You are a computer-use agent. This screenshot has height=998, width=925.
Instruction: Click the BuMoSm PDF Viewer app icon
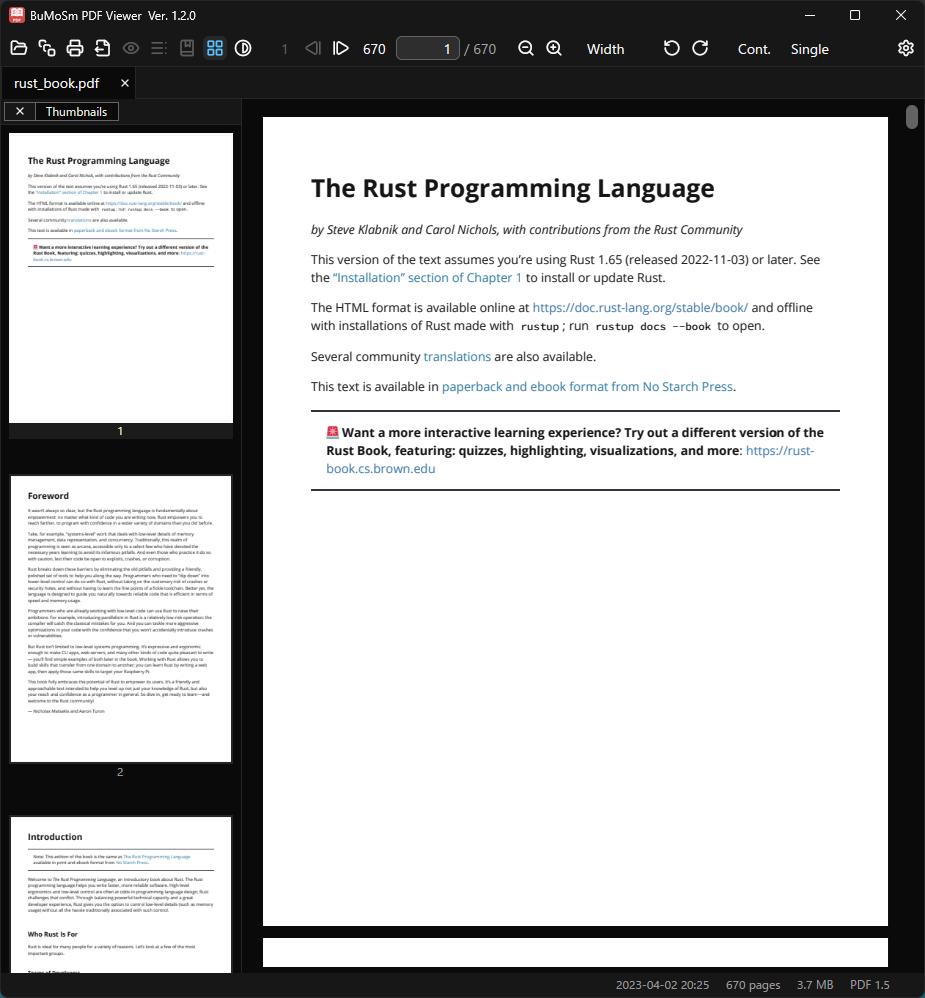tap(17, 15)
